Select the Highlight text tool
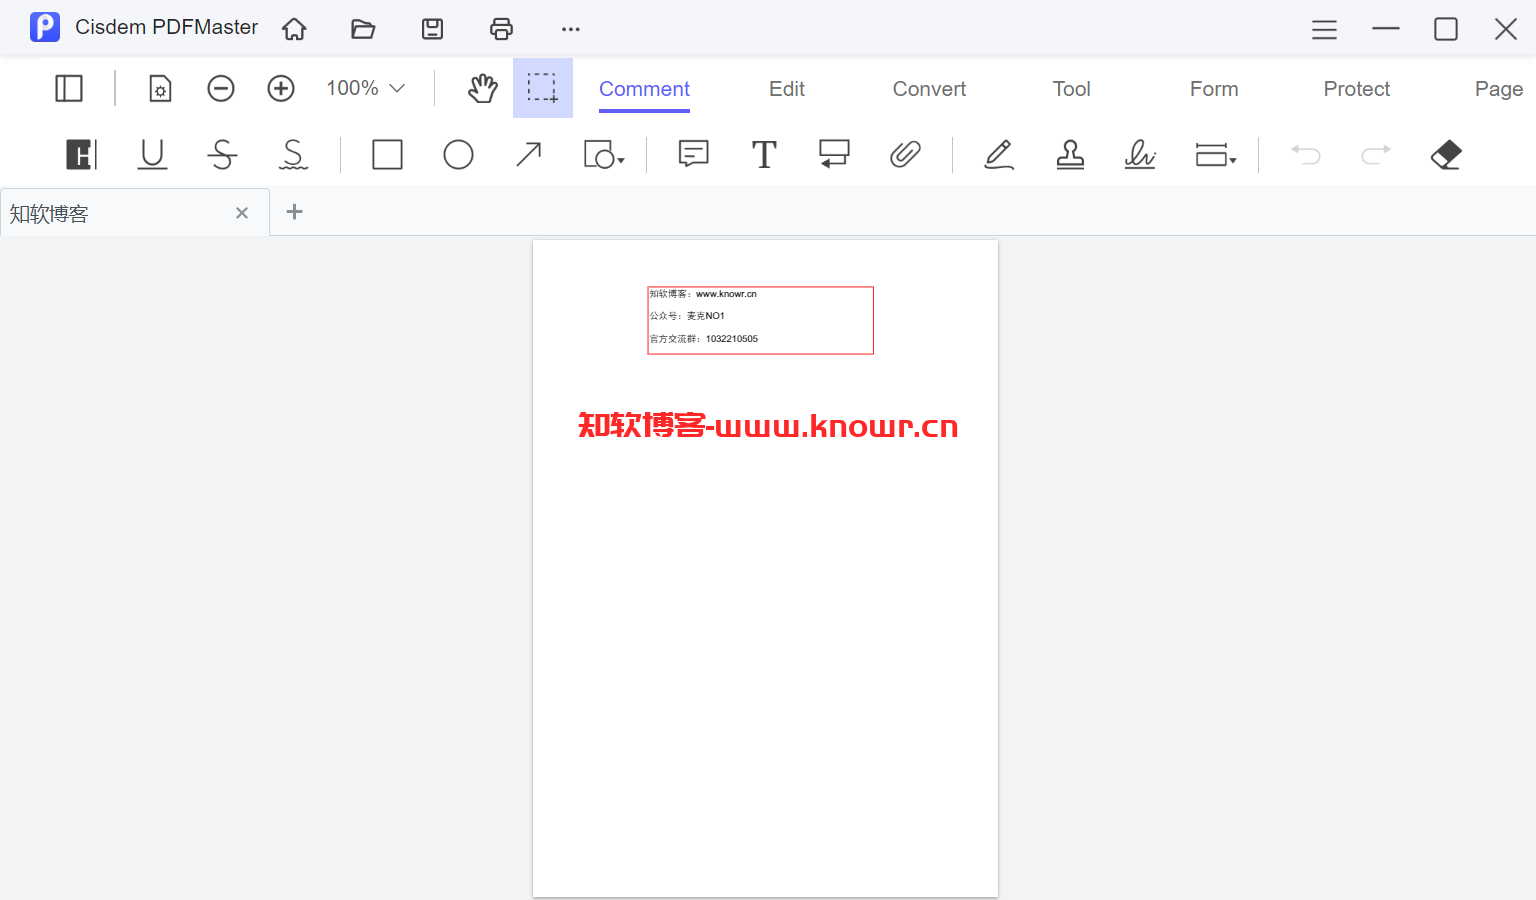 (81, 155)
